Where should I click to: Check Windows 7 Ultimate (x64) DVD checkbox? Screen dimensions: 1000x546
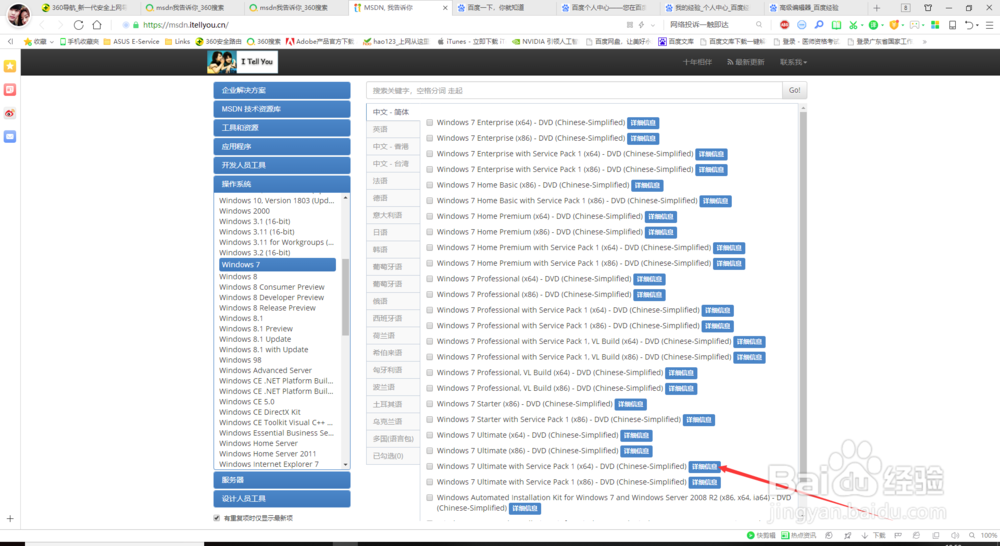click(430, 435)
